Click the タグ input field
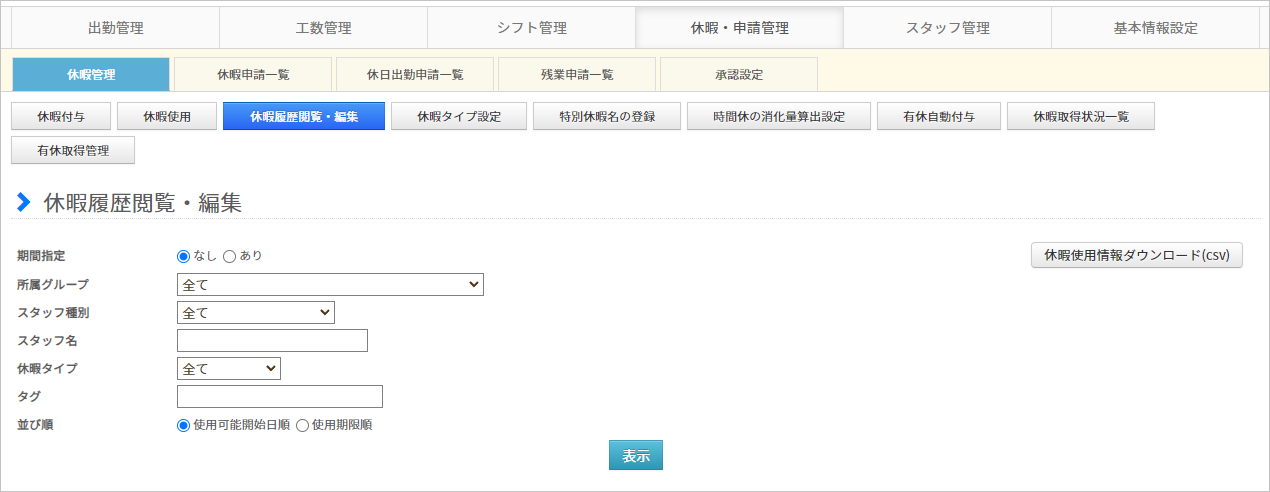Image resolution: width=1270 pixels, height=492 pixels. click(280, 397)
